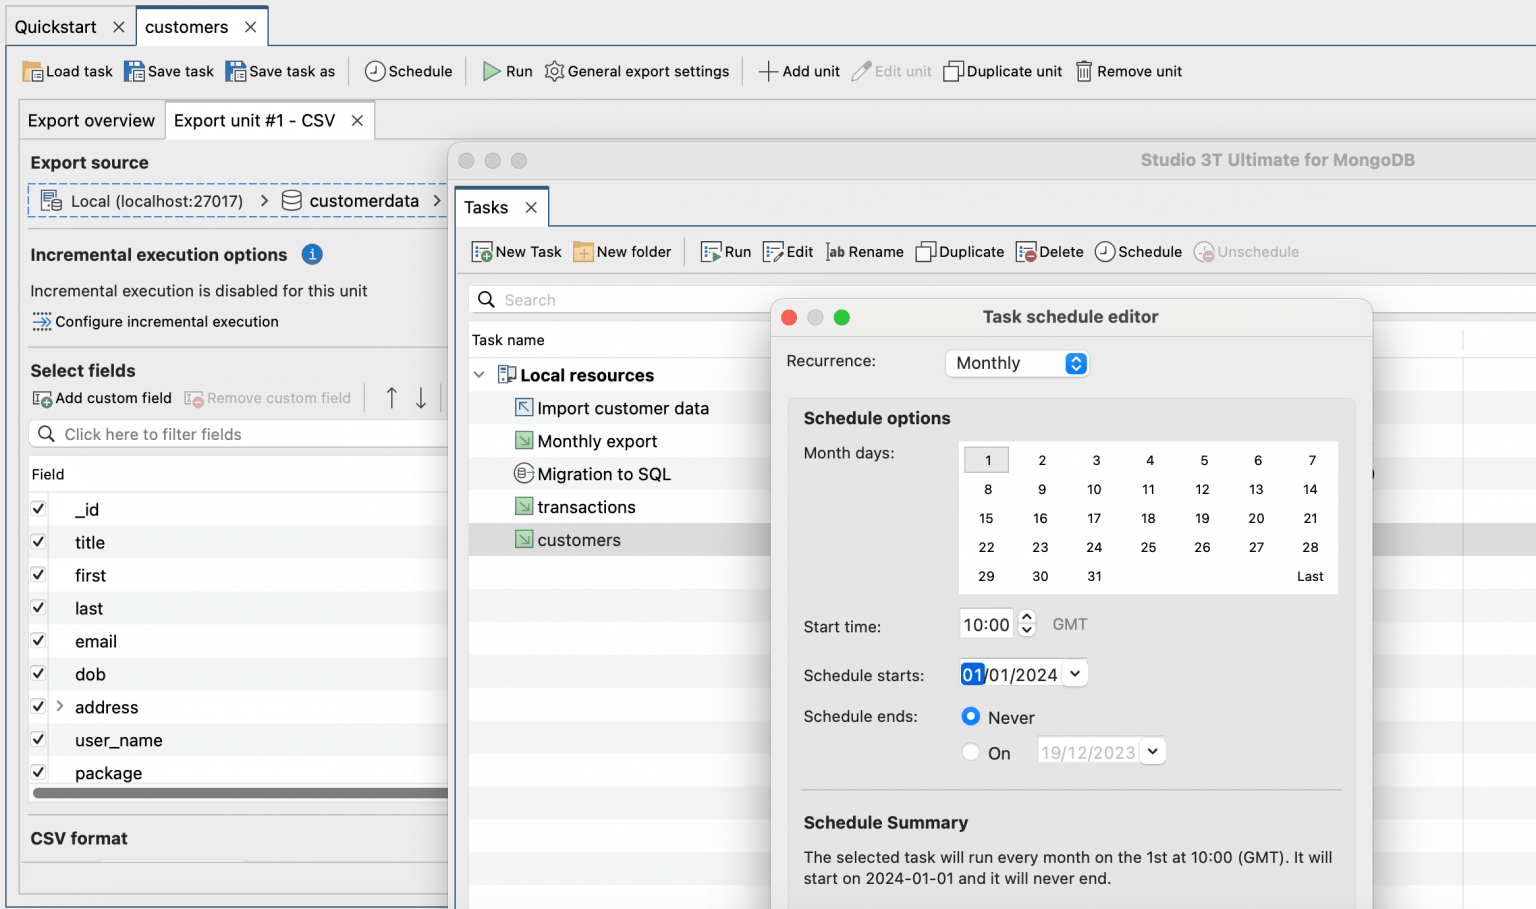The height and width of the screenshot is (909, 1536).
Task: Add a new export unit
Action: point(799,71)
